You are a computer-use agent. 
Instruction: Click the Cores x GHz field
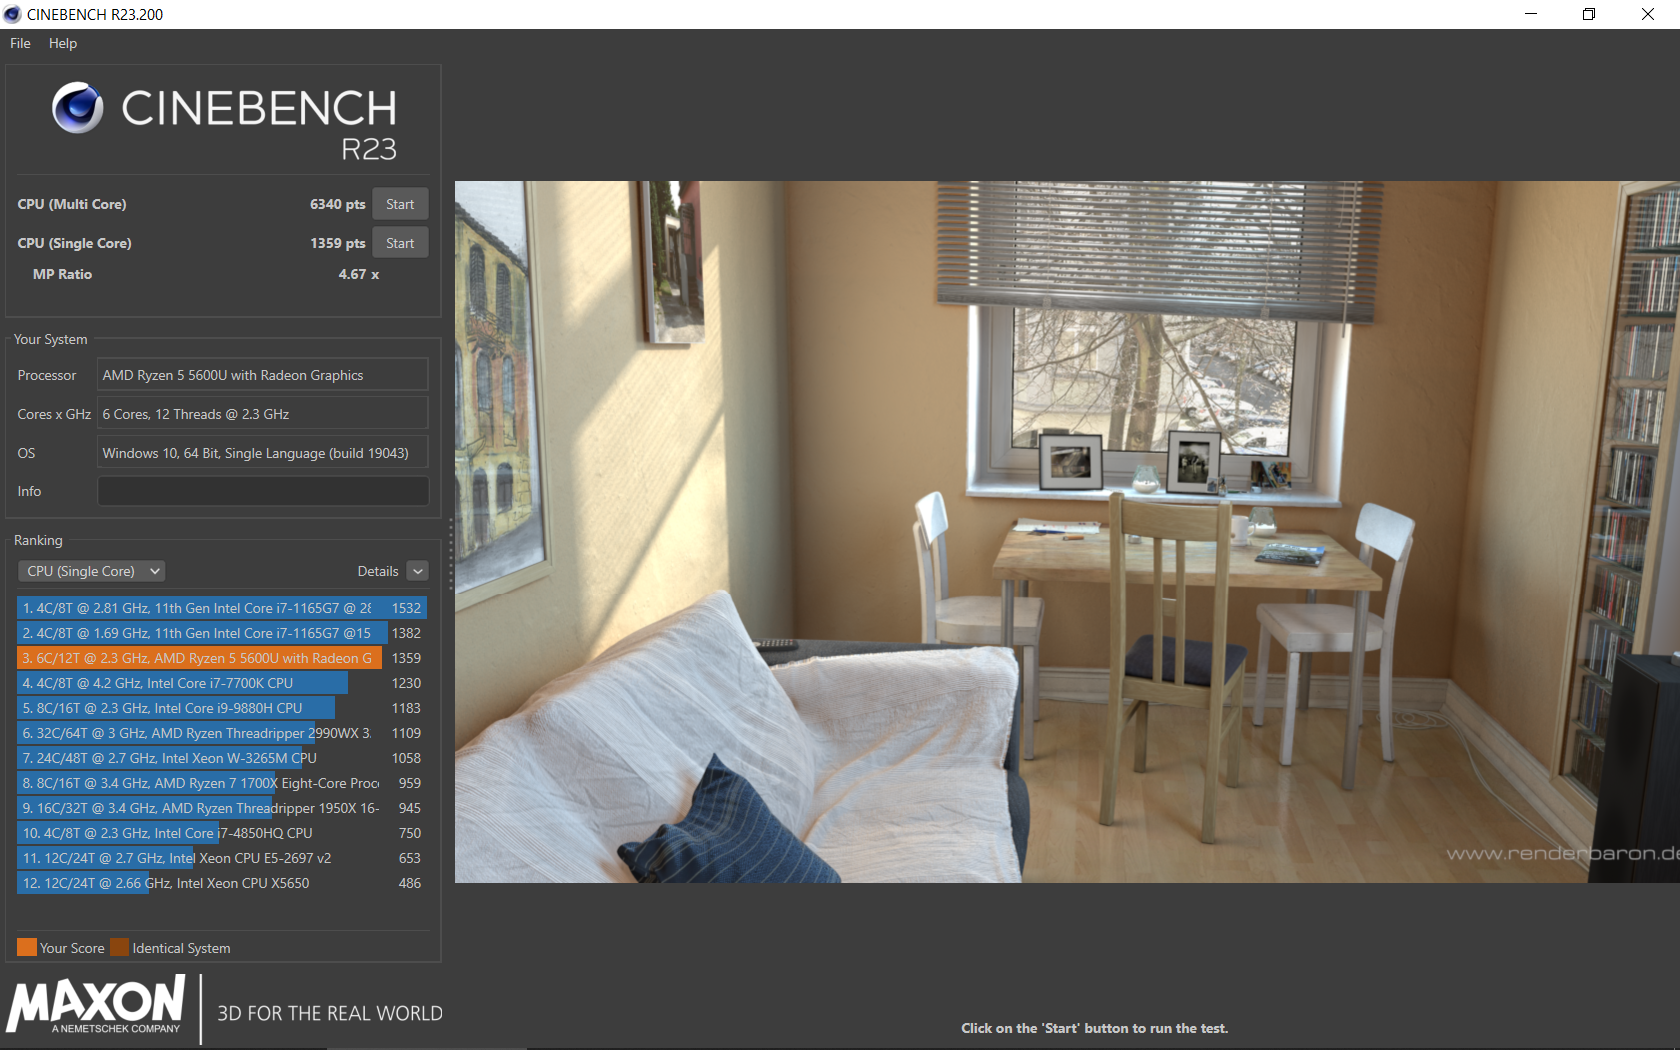[x=263, y=414]
